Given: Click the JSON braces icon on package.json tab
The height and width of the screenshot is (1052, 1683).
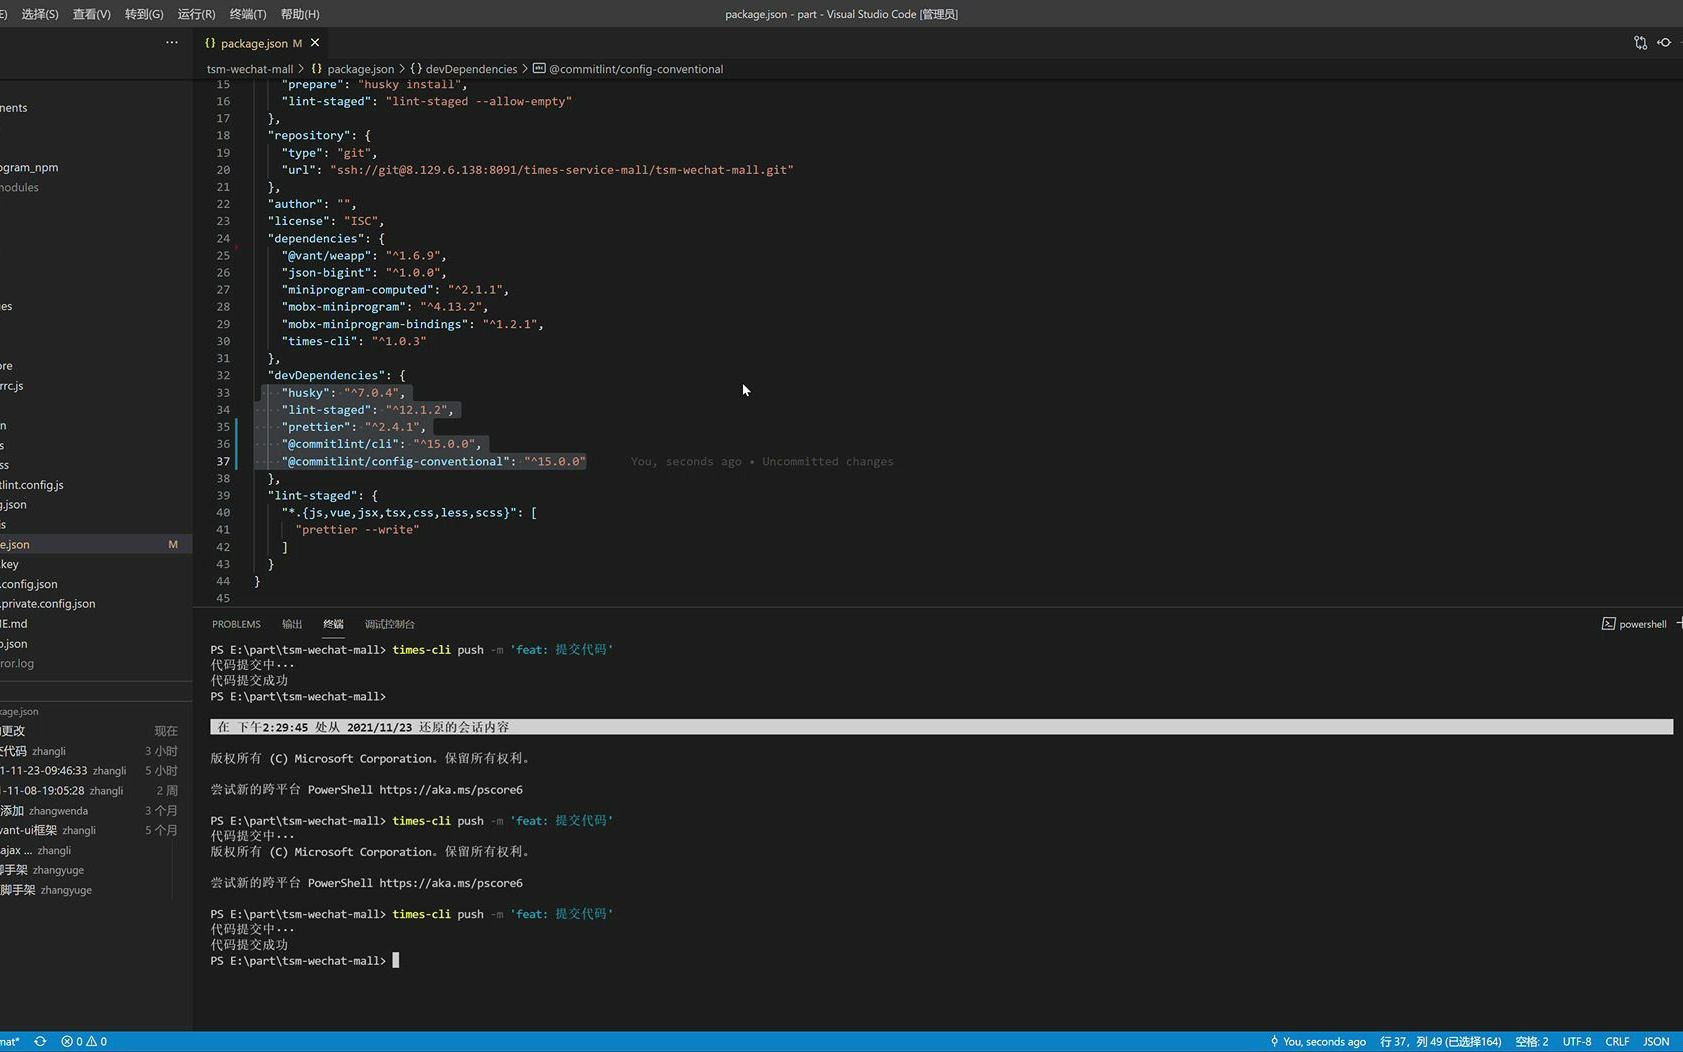Looking at the screenshot, I should (210, 43).
